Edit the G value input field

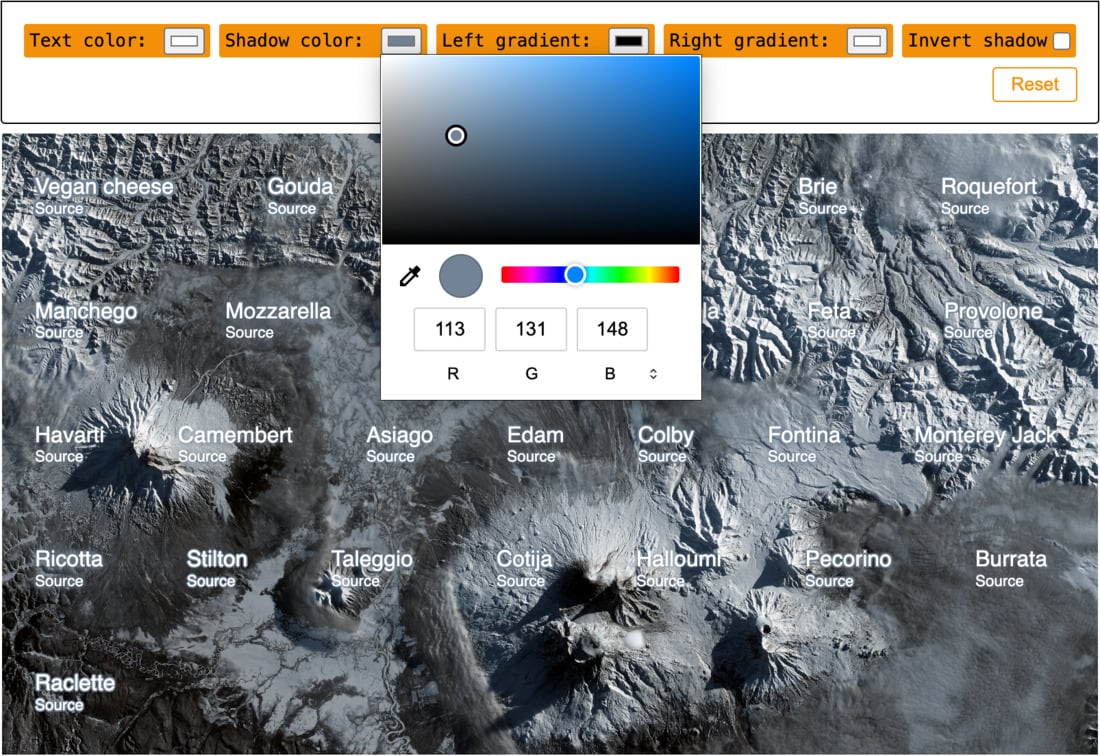tap(531, 329)
